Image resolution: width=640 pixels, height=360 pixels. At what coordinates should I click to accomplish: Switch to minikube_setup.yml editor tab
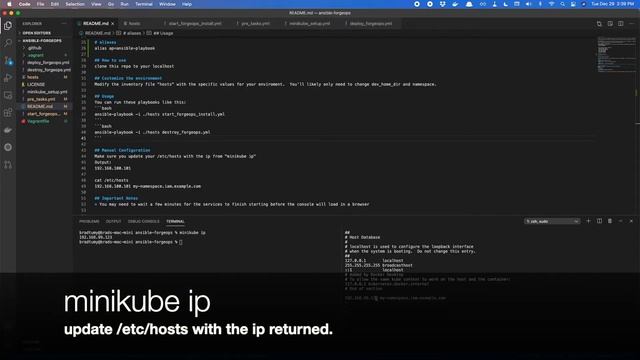coord(309,24)
